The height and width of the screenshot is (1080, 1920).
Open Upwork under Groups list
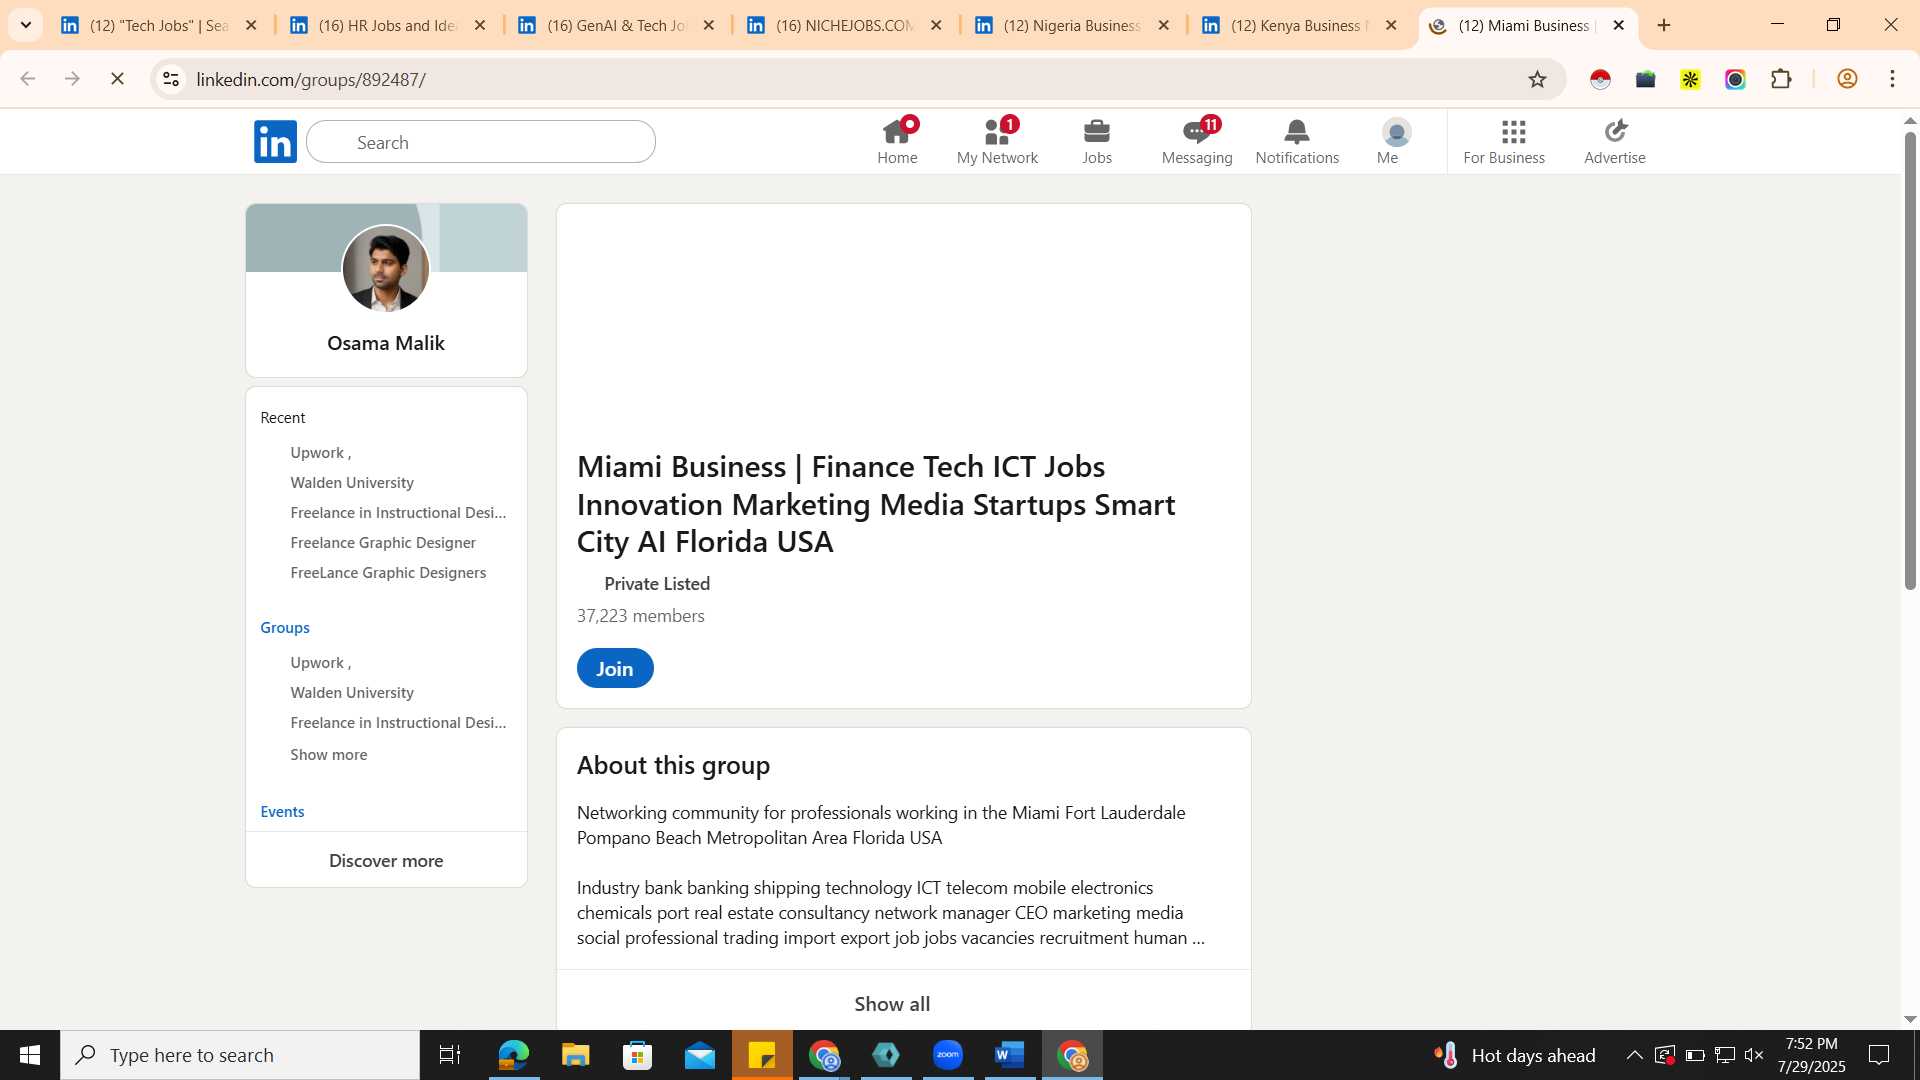point(320,662)
